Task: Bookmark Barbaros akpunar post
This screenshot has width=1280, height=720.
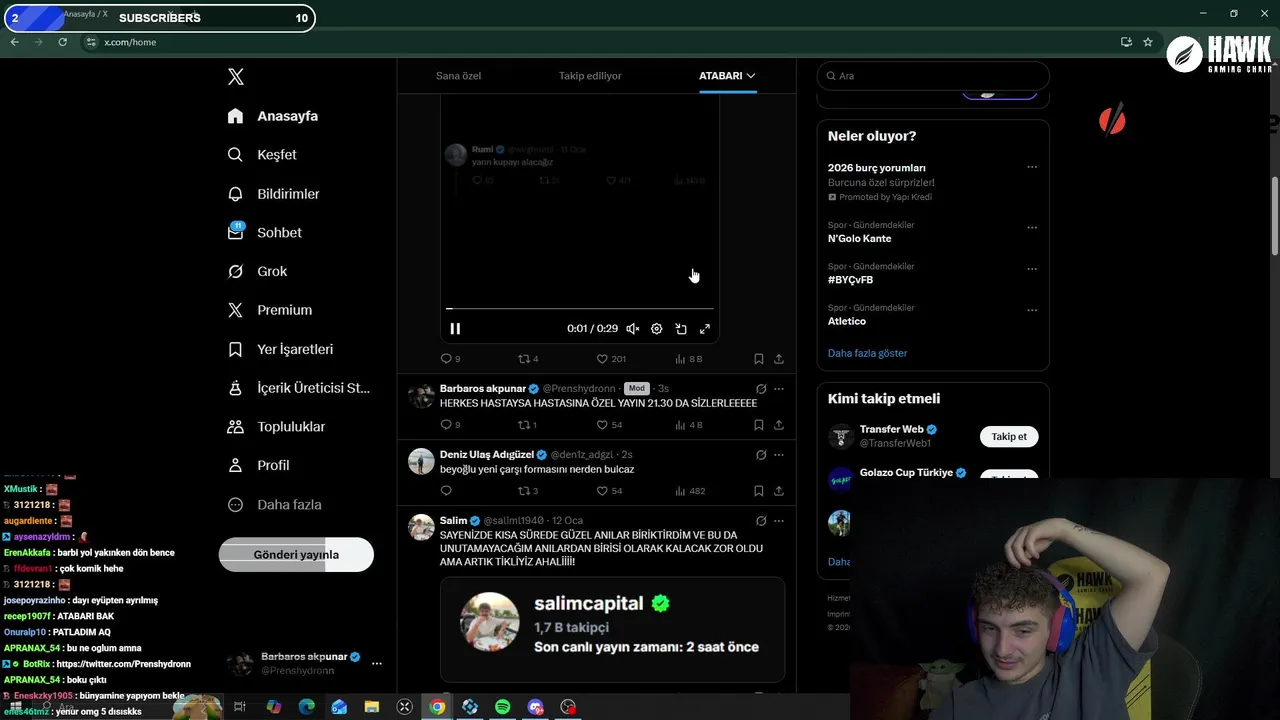Action: (759, 425)
